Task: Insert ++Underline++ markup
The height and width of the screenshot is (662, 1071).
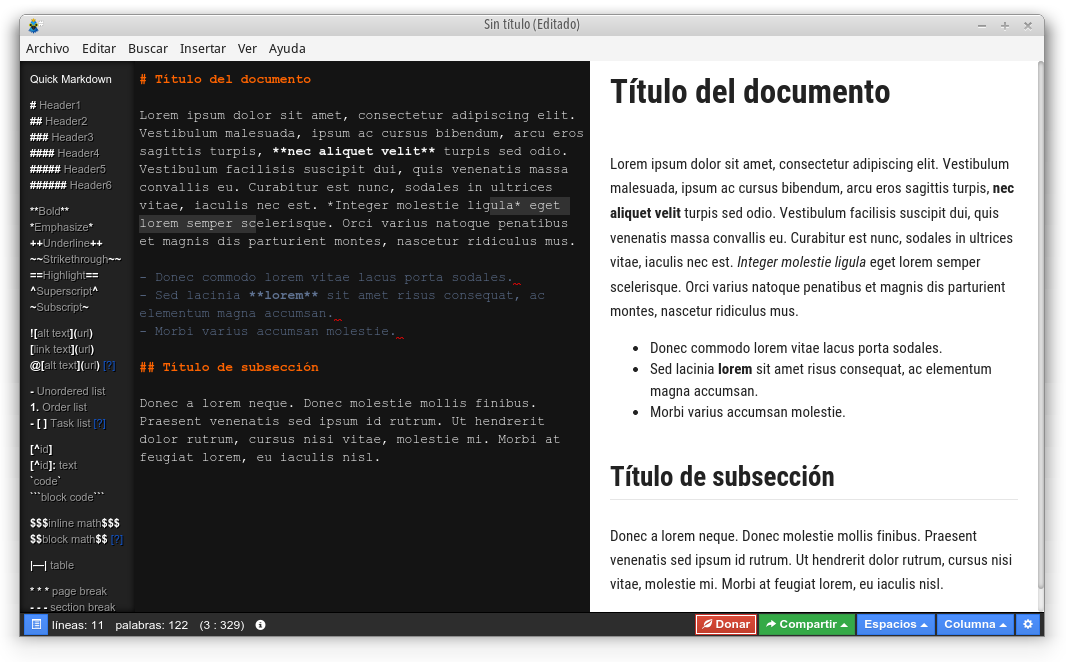Action: (66, 243)
